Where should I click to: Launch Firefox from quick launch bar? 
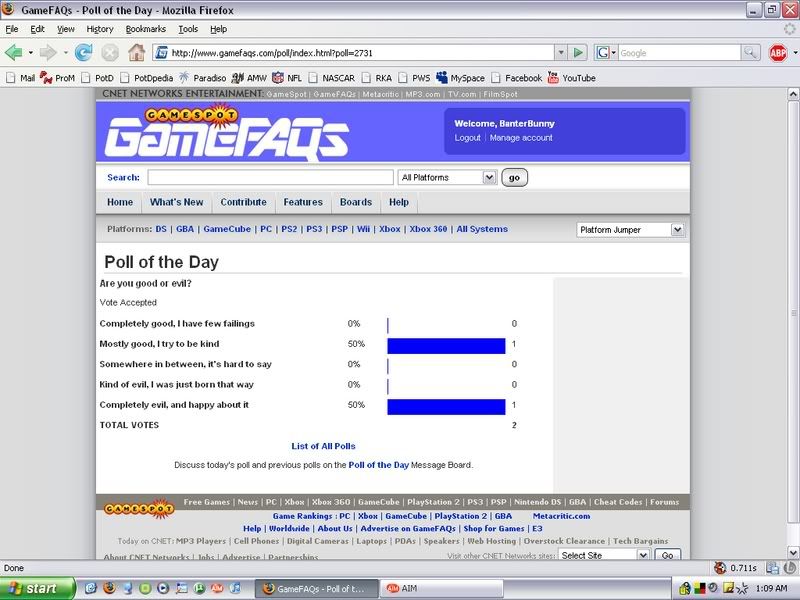click(109, 588)
